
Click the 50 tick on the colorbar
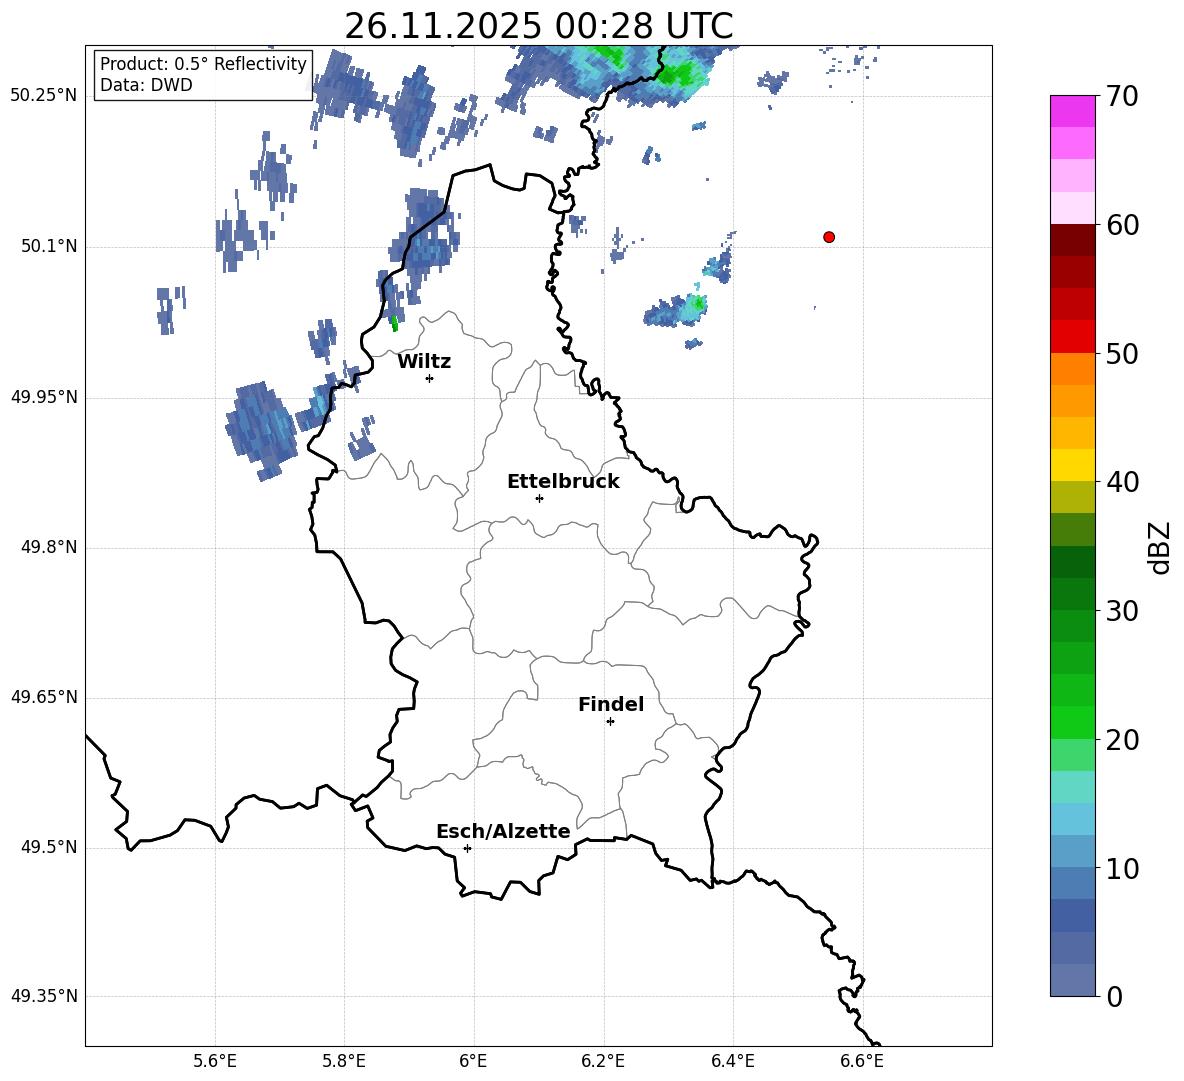pos(1122,353)
